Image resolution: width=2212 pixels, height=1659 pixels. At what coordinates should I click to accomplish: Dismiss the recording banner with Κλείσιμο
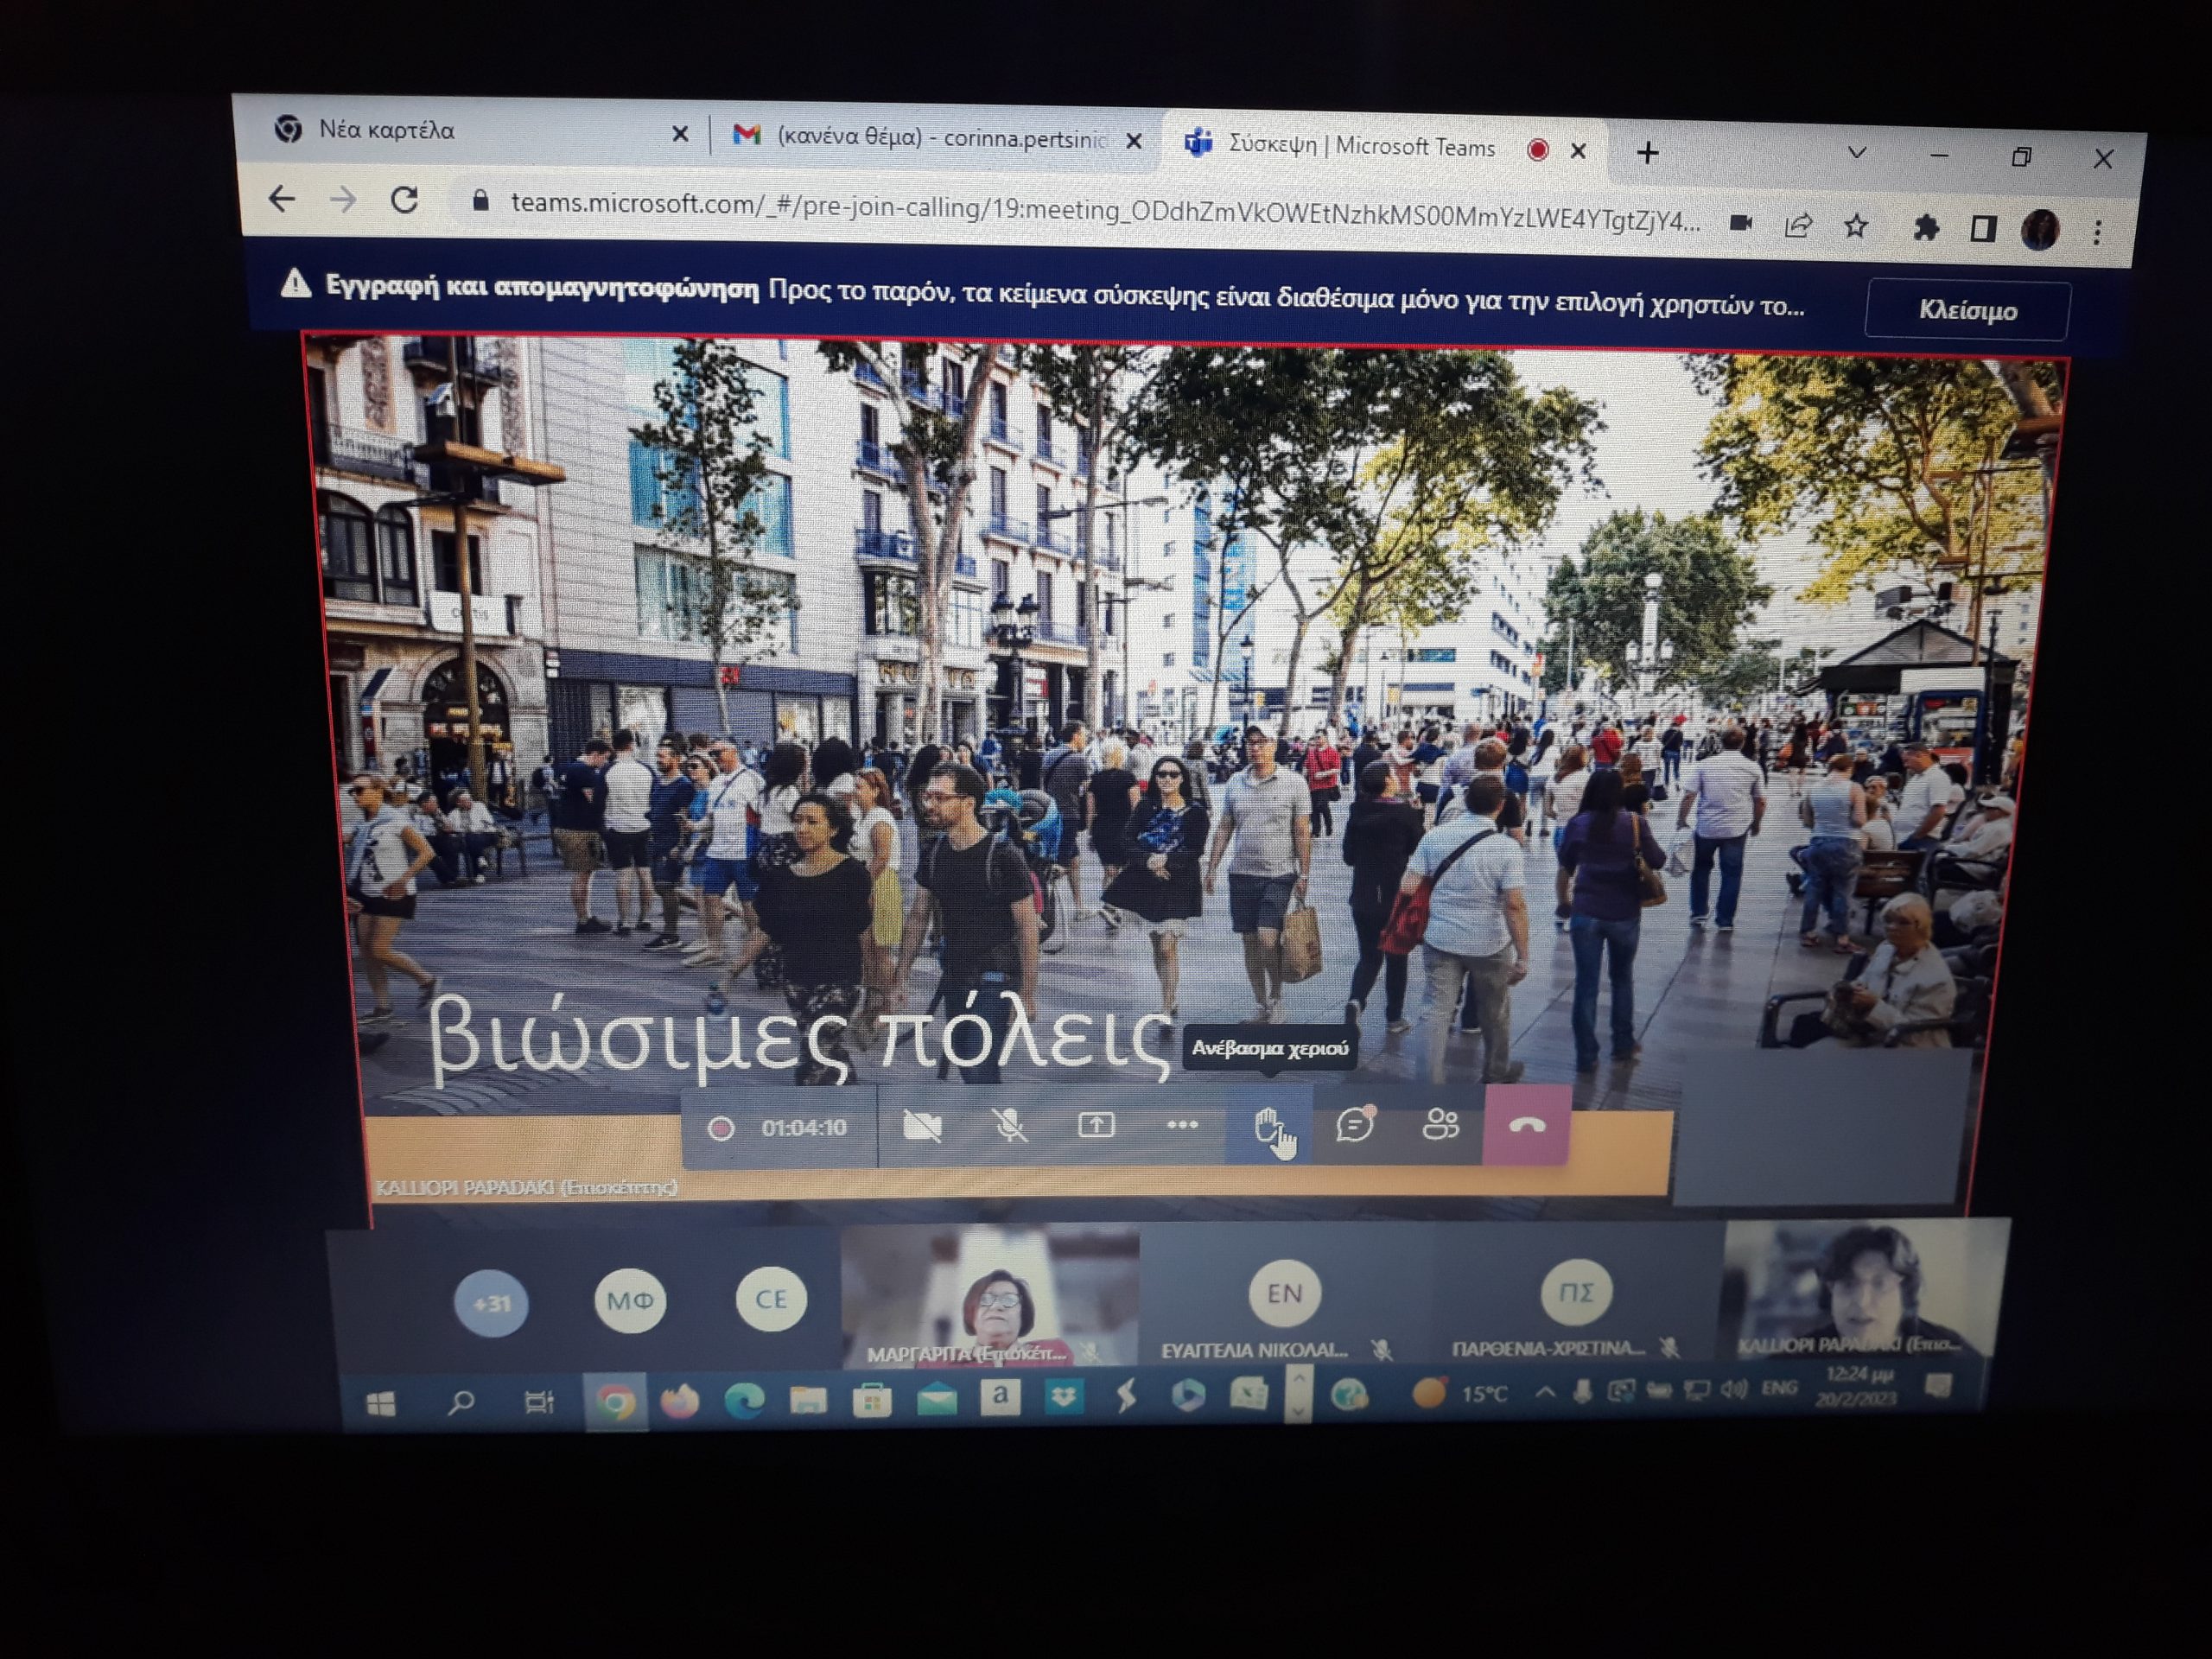pyautogui.click(x=1966, y=310)
